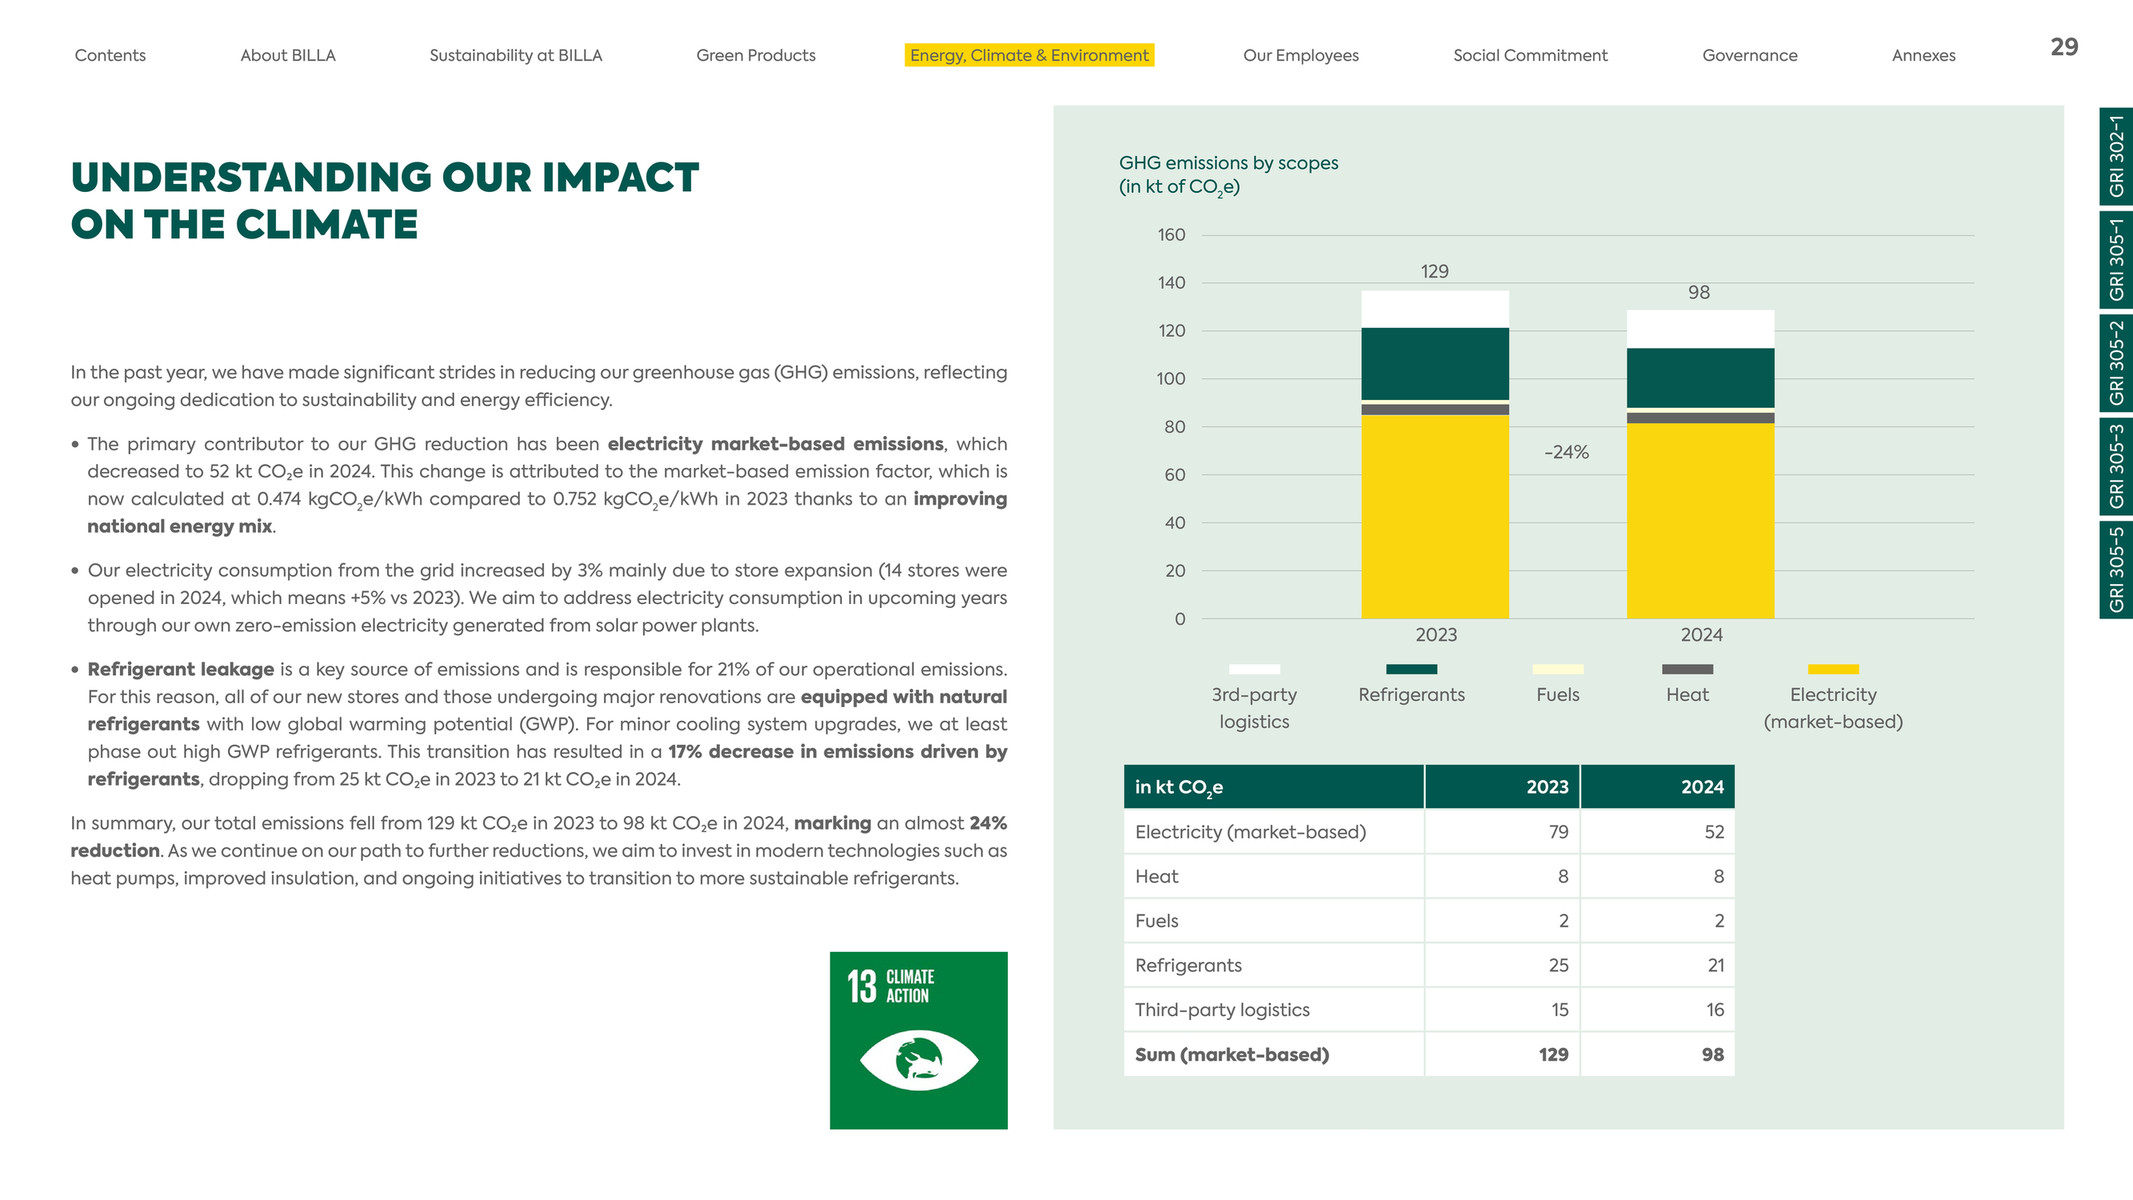Screen dimensions: 2133x1200
Task: Navigate to Green Products
Action: [x=756, y=56]
